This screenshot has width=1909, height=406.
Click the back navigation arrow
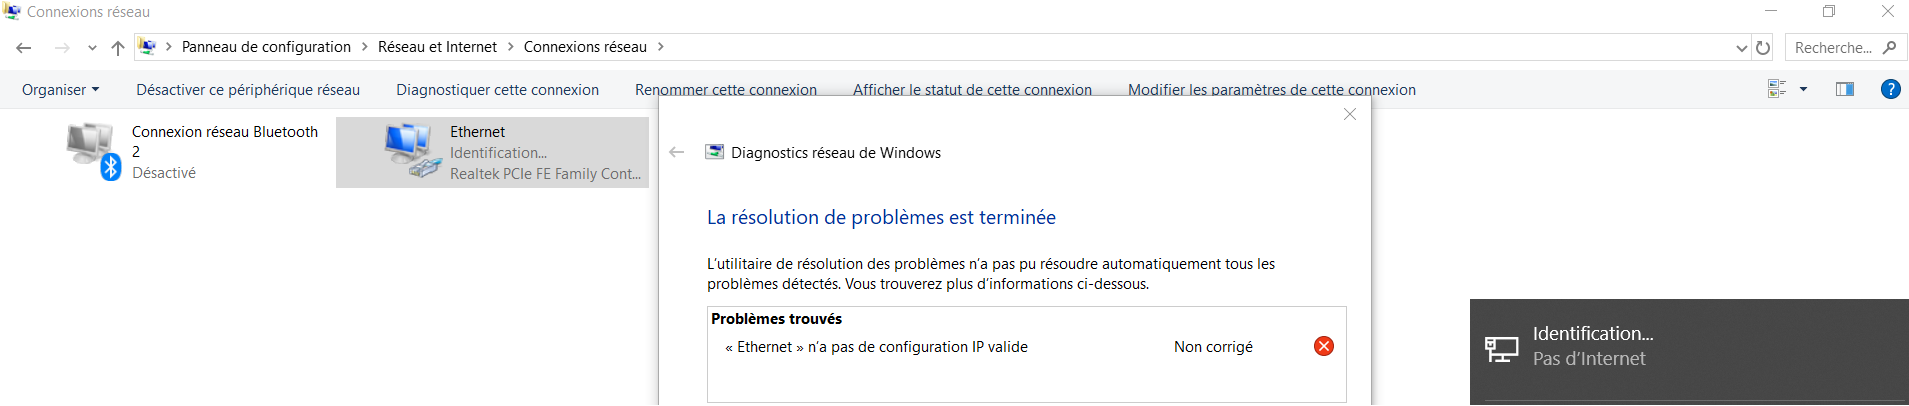click(24, 48)
